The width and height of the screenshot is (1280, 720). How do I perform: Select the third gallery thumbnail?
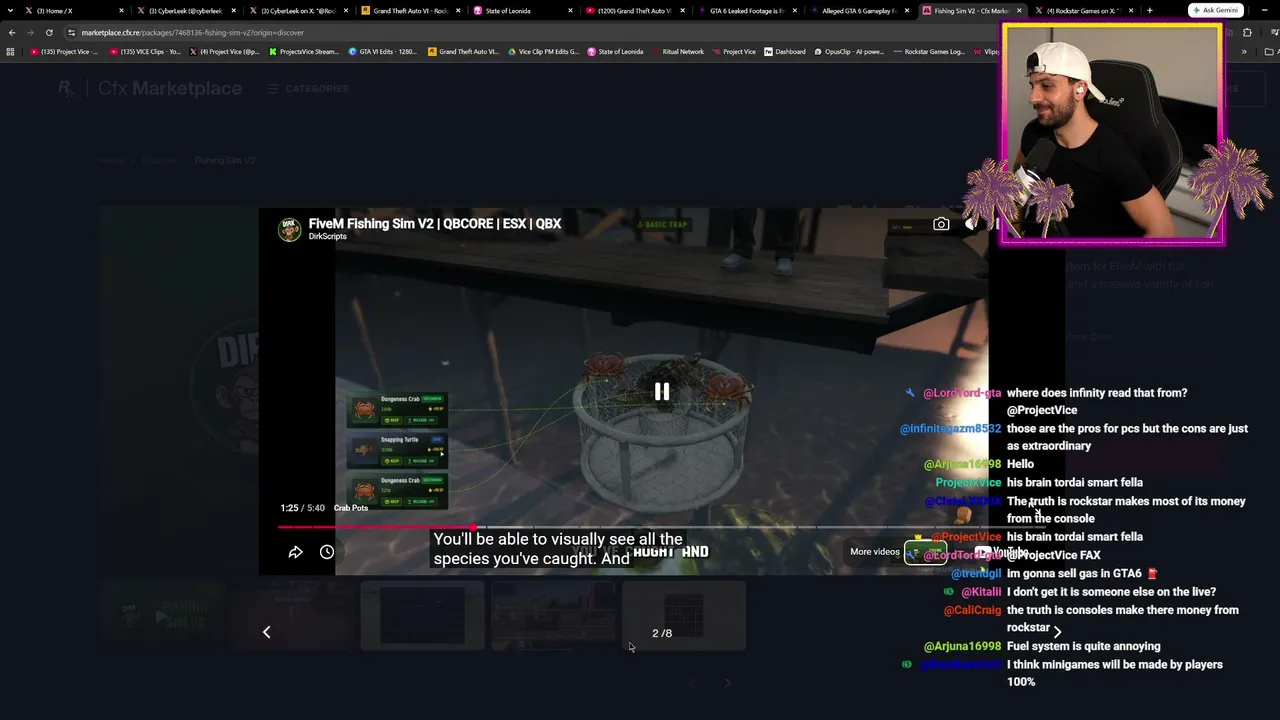pos(423,616)
